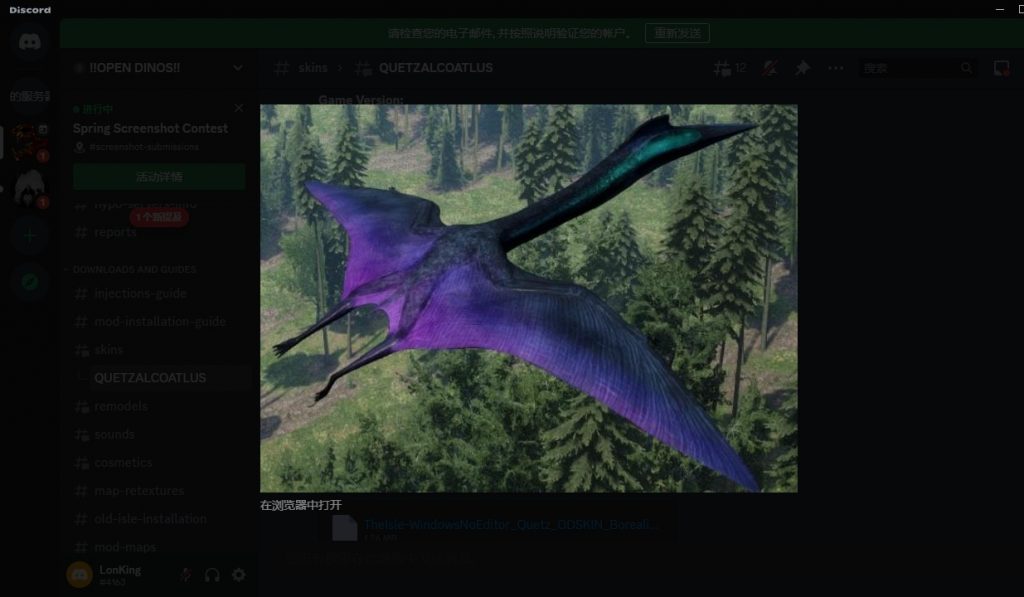The height and width of the screenshot is (597, 1024).
Task: Click the thread icon beside QUETZALCOATLUS title
Action: tap(363, 68)
